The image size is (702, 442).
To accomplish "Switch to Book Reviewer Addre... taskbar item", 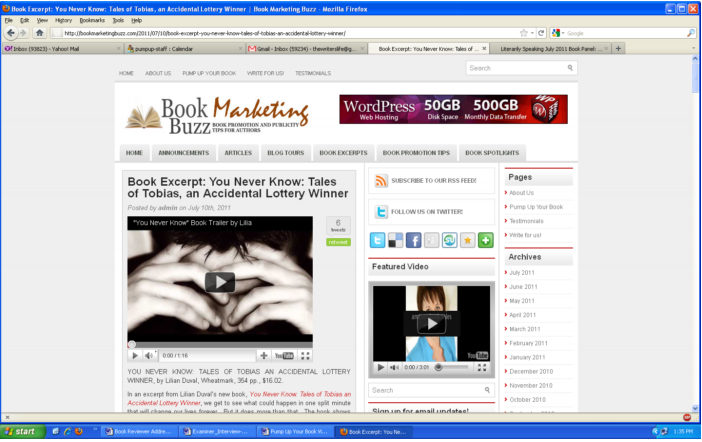I will tap(139, 432).
